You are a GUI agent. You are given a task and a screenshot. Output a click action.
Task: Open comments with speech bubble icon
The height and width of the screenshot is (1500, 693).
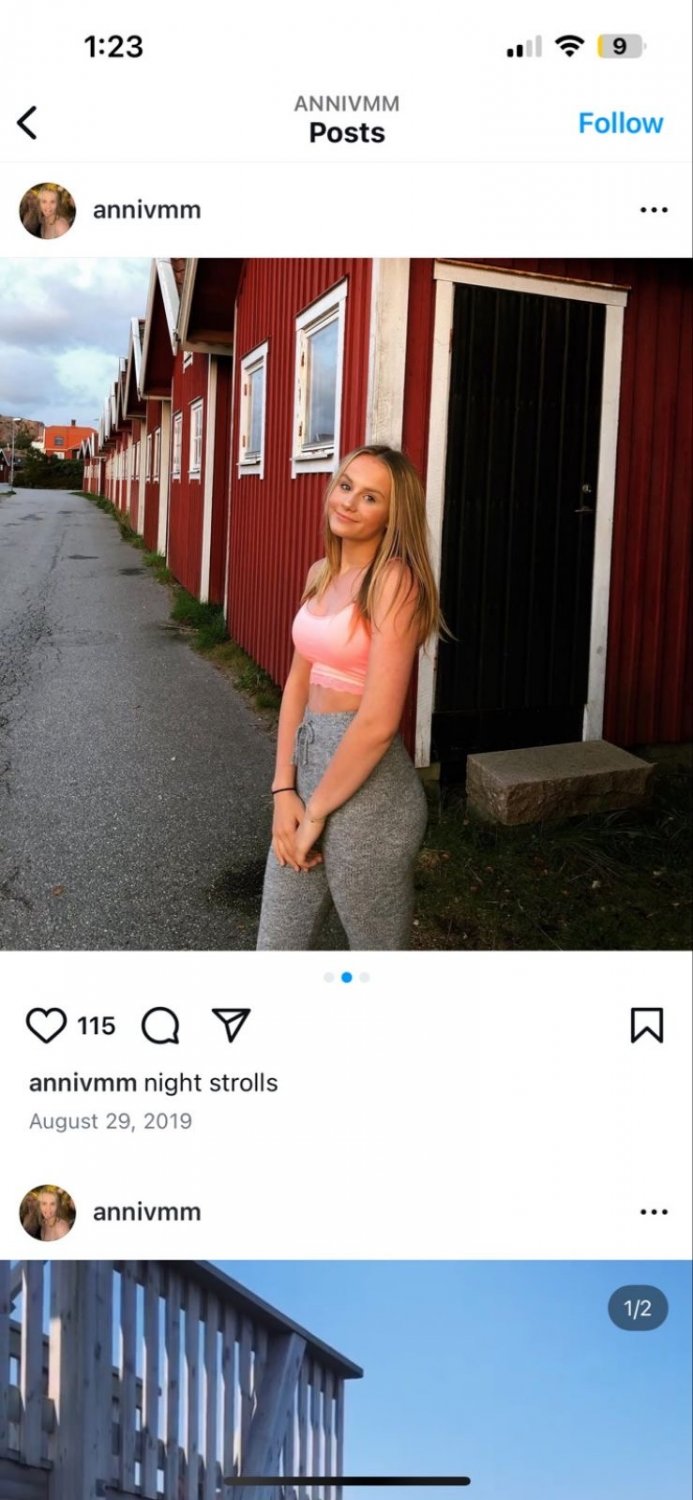coord(160,1025)
